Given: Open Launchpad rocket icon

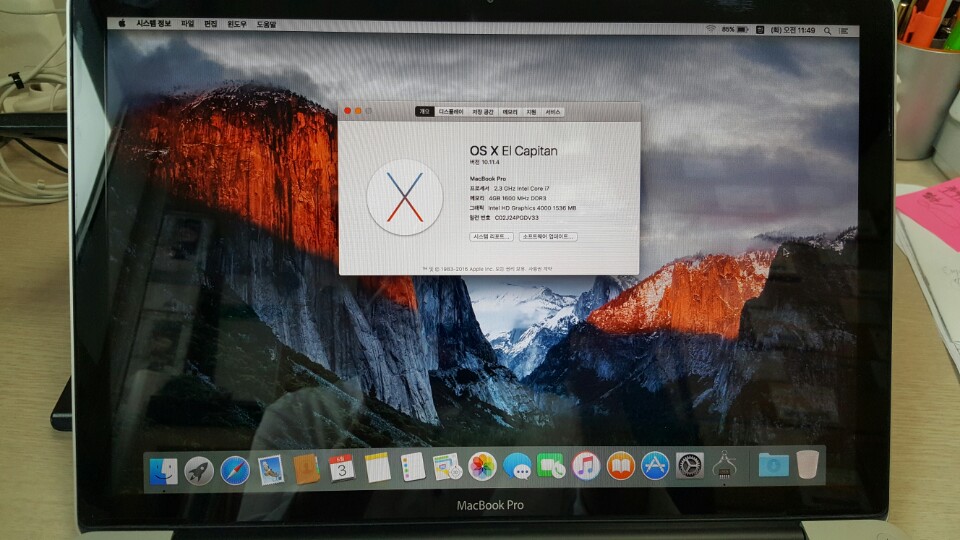Looking at the screenshot, I should point(199,470).
